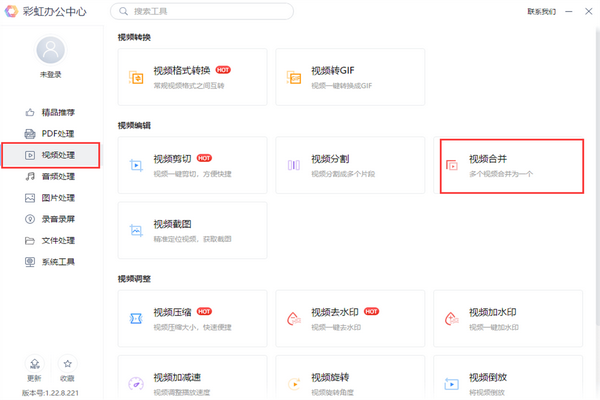Click the monitor icon beside 系统工具
Image resolution: width=600 pixels, height=400 pixels.
tap(30, 262)
